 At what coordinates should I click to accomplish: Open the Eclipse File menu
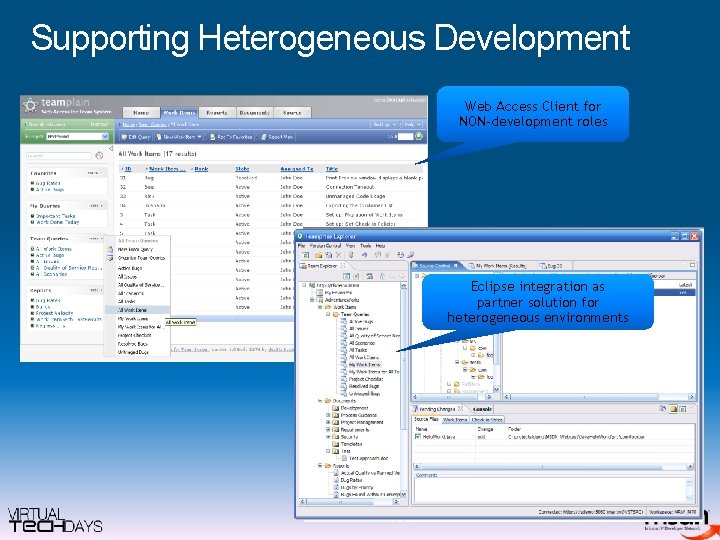302,246
